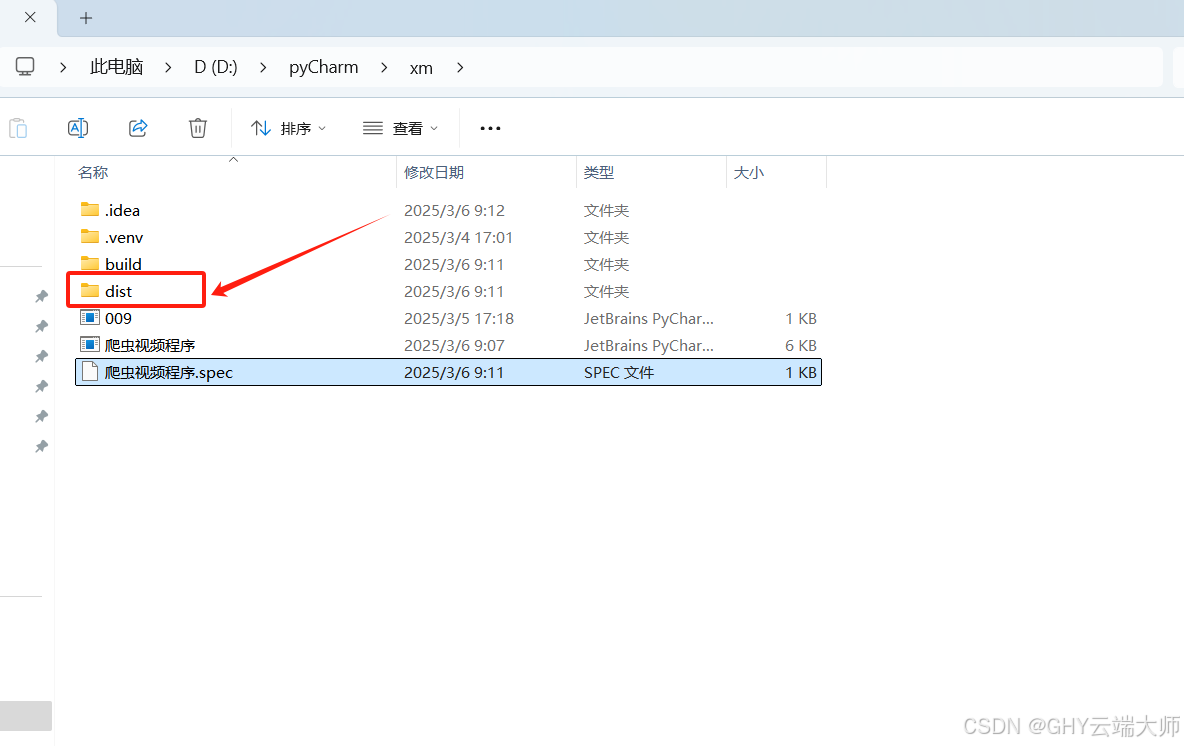Sort by 修改日期 column header
This screenshot has height=746, width=1184.
433,173
